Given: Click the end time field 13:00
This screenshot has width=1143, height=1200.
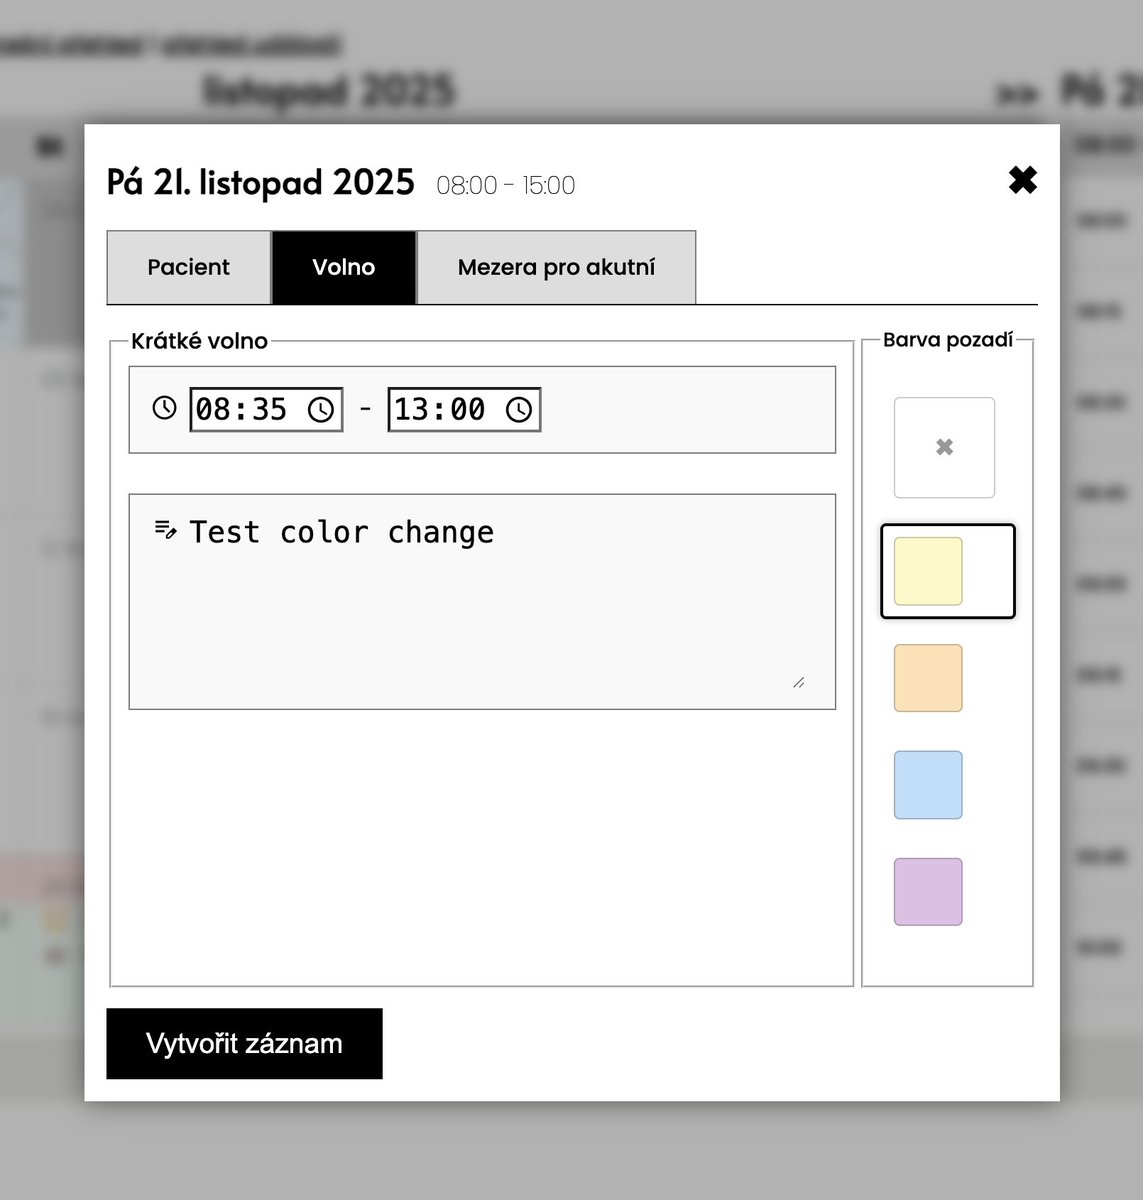Looking at the screenshot, I should 464,409.
